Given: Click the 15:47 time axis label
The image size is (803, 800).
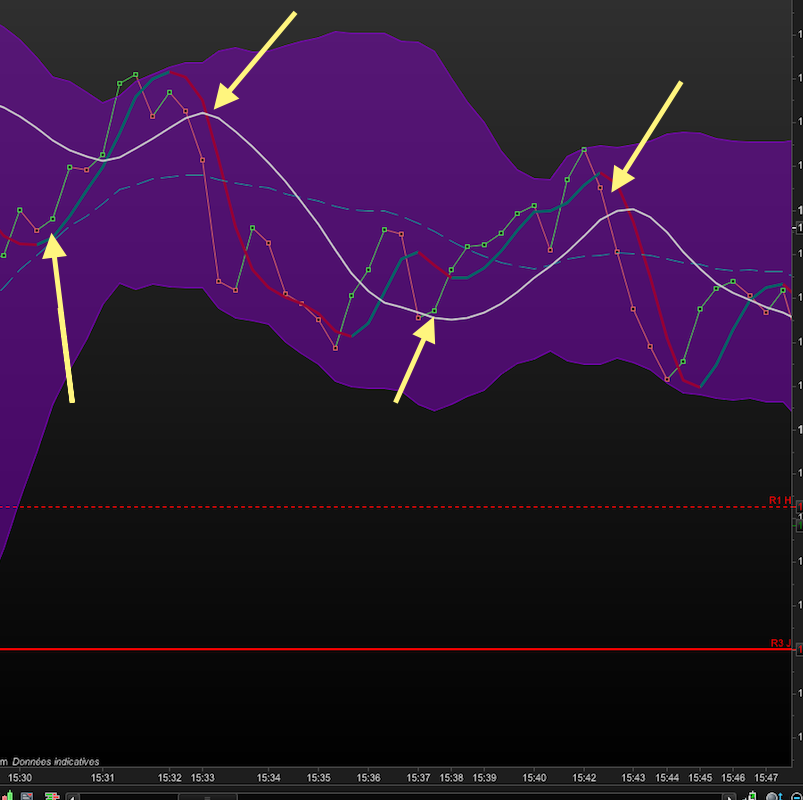Looking at the screenshot, I should coord(766,777).
